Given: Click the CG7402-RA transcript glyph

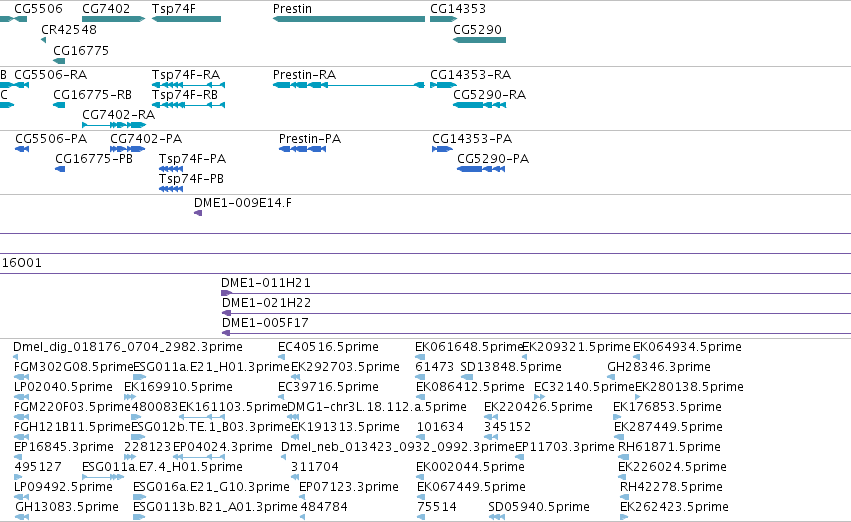Looking at the screenshot, I should point(114,125).
